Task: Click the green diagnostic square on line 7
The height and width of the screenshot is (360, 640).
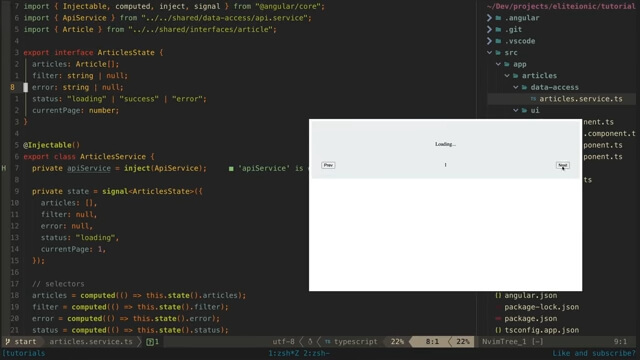Action: click(x=231, y=169)
